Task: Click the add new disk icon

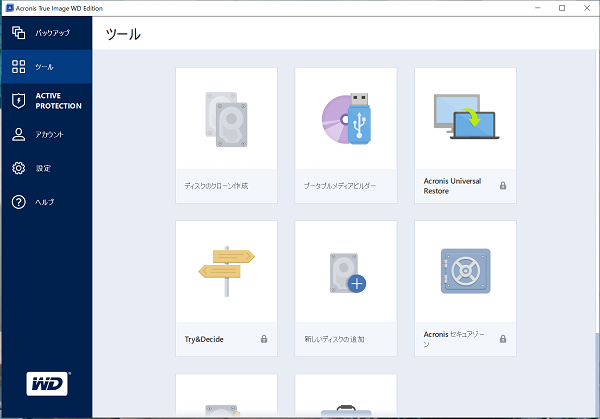Action: pyautogui.click(x=346, y=271)
